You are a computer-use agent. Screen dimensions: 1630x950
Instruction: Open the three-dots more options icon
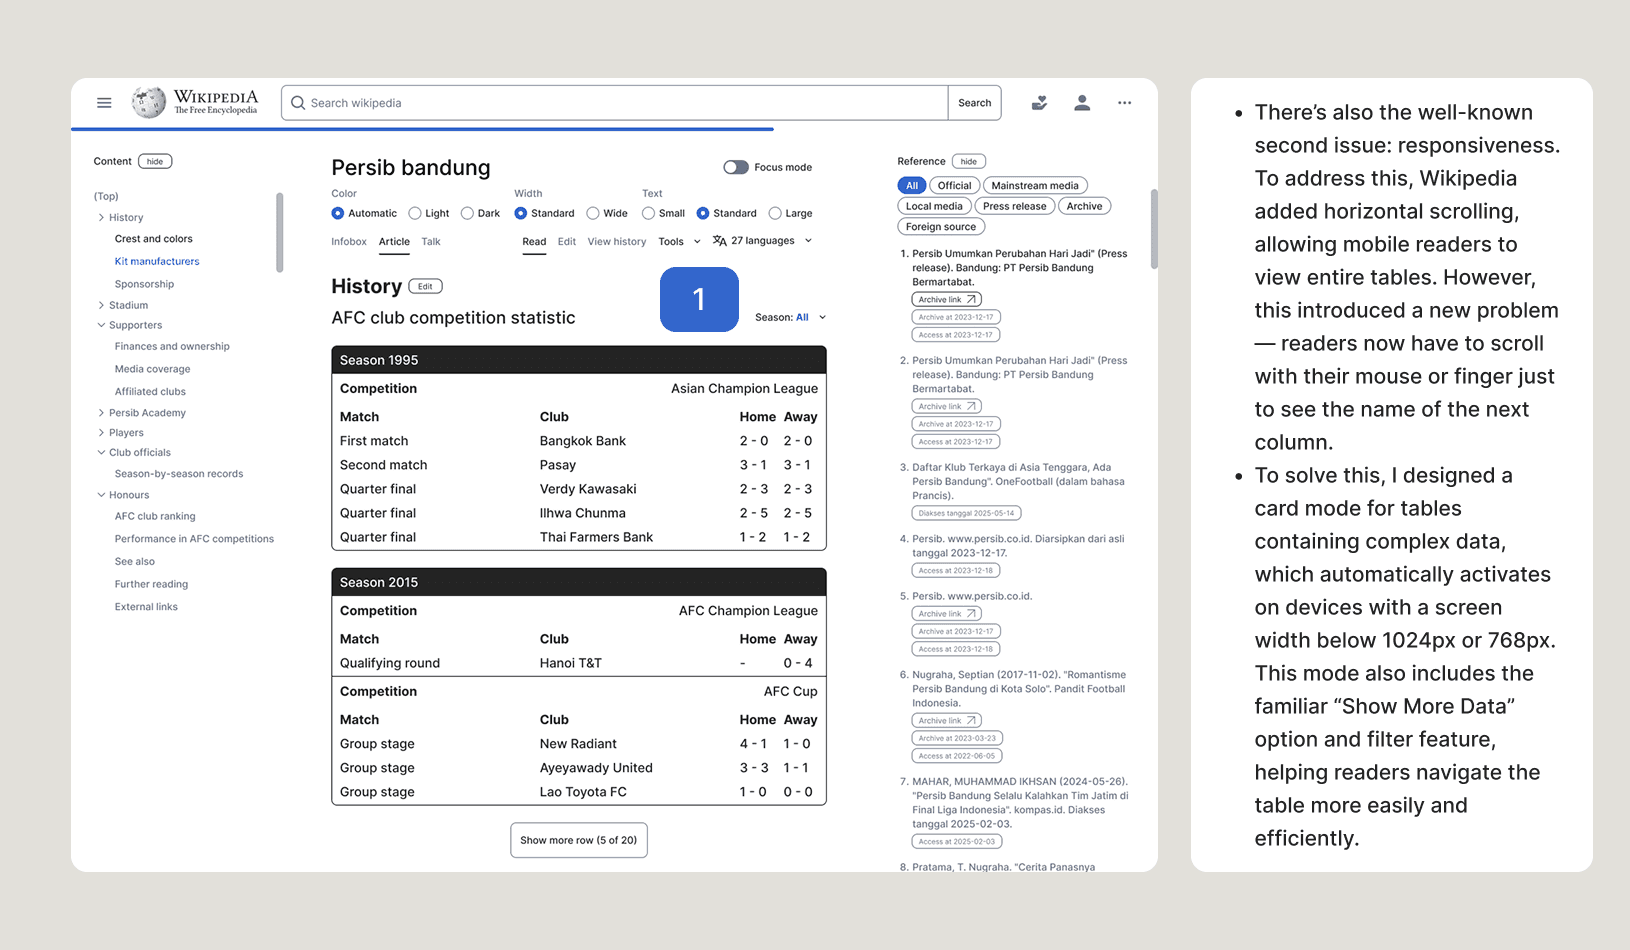click(1125, 103)
